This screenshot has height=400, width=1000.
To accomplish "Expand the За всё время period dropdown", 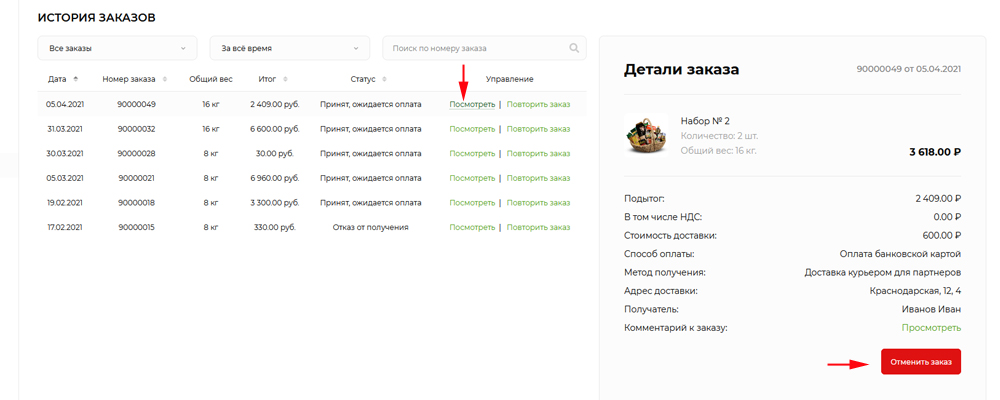I will coord(289,48).
